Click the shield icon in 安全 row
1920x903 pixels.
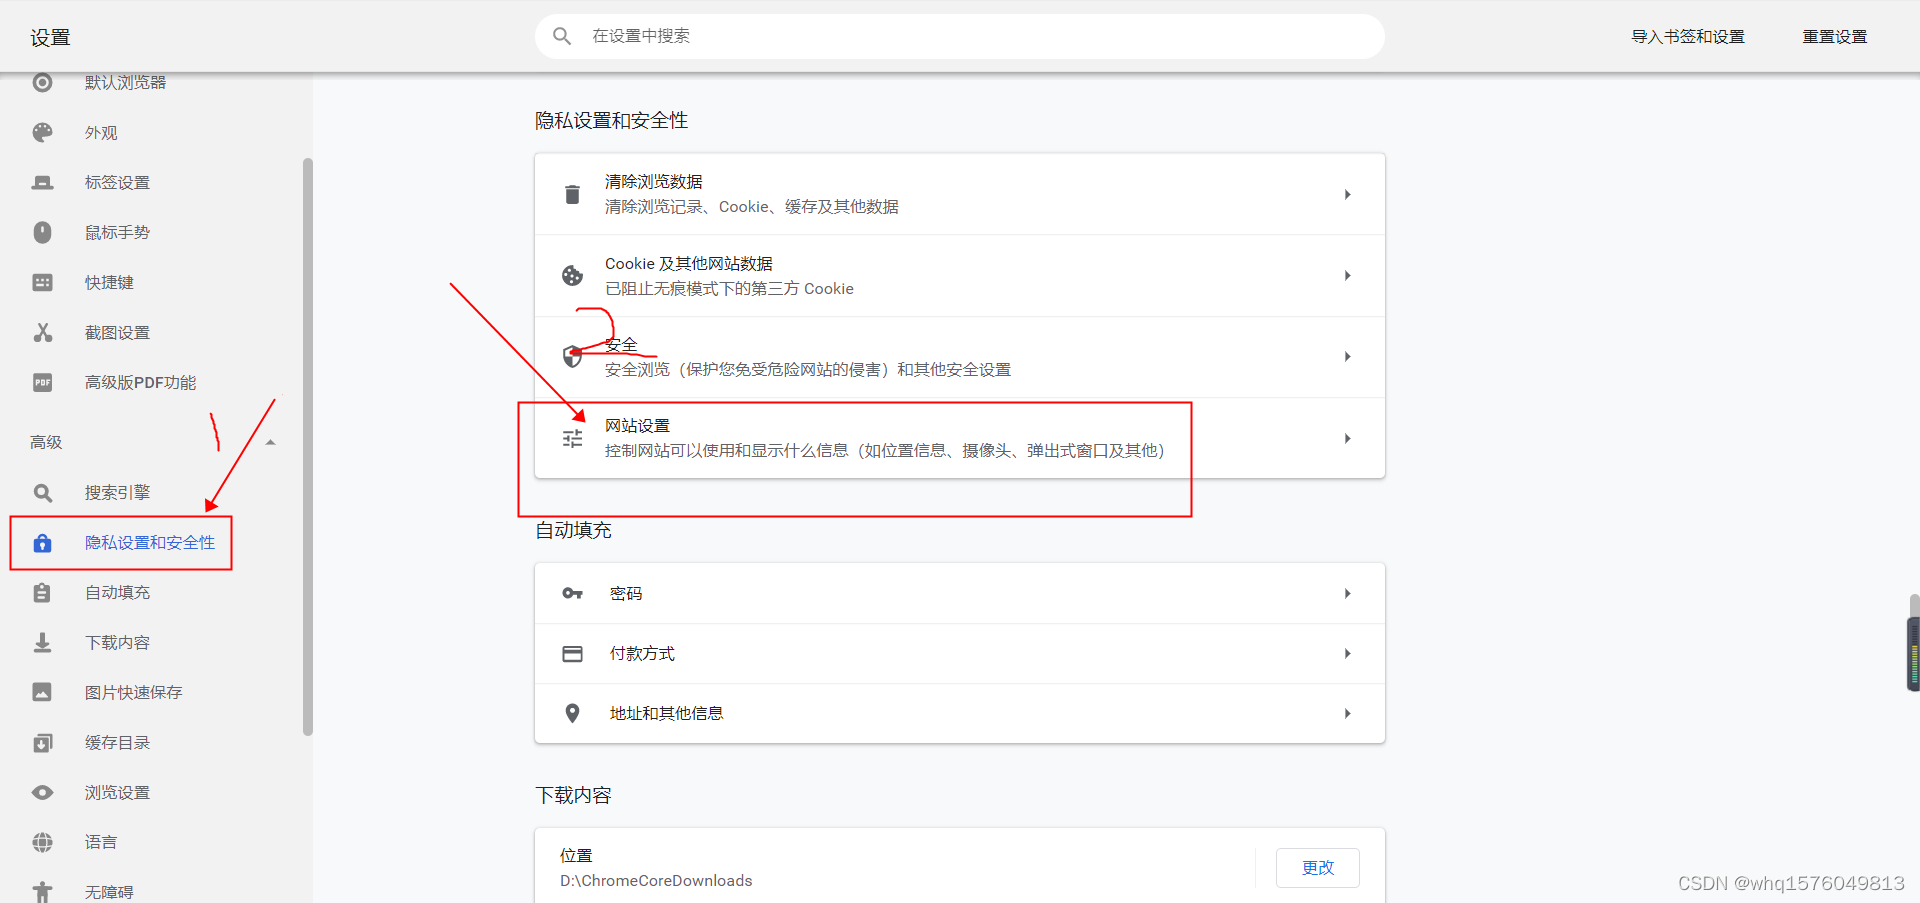[x=572, y=356]
